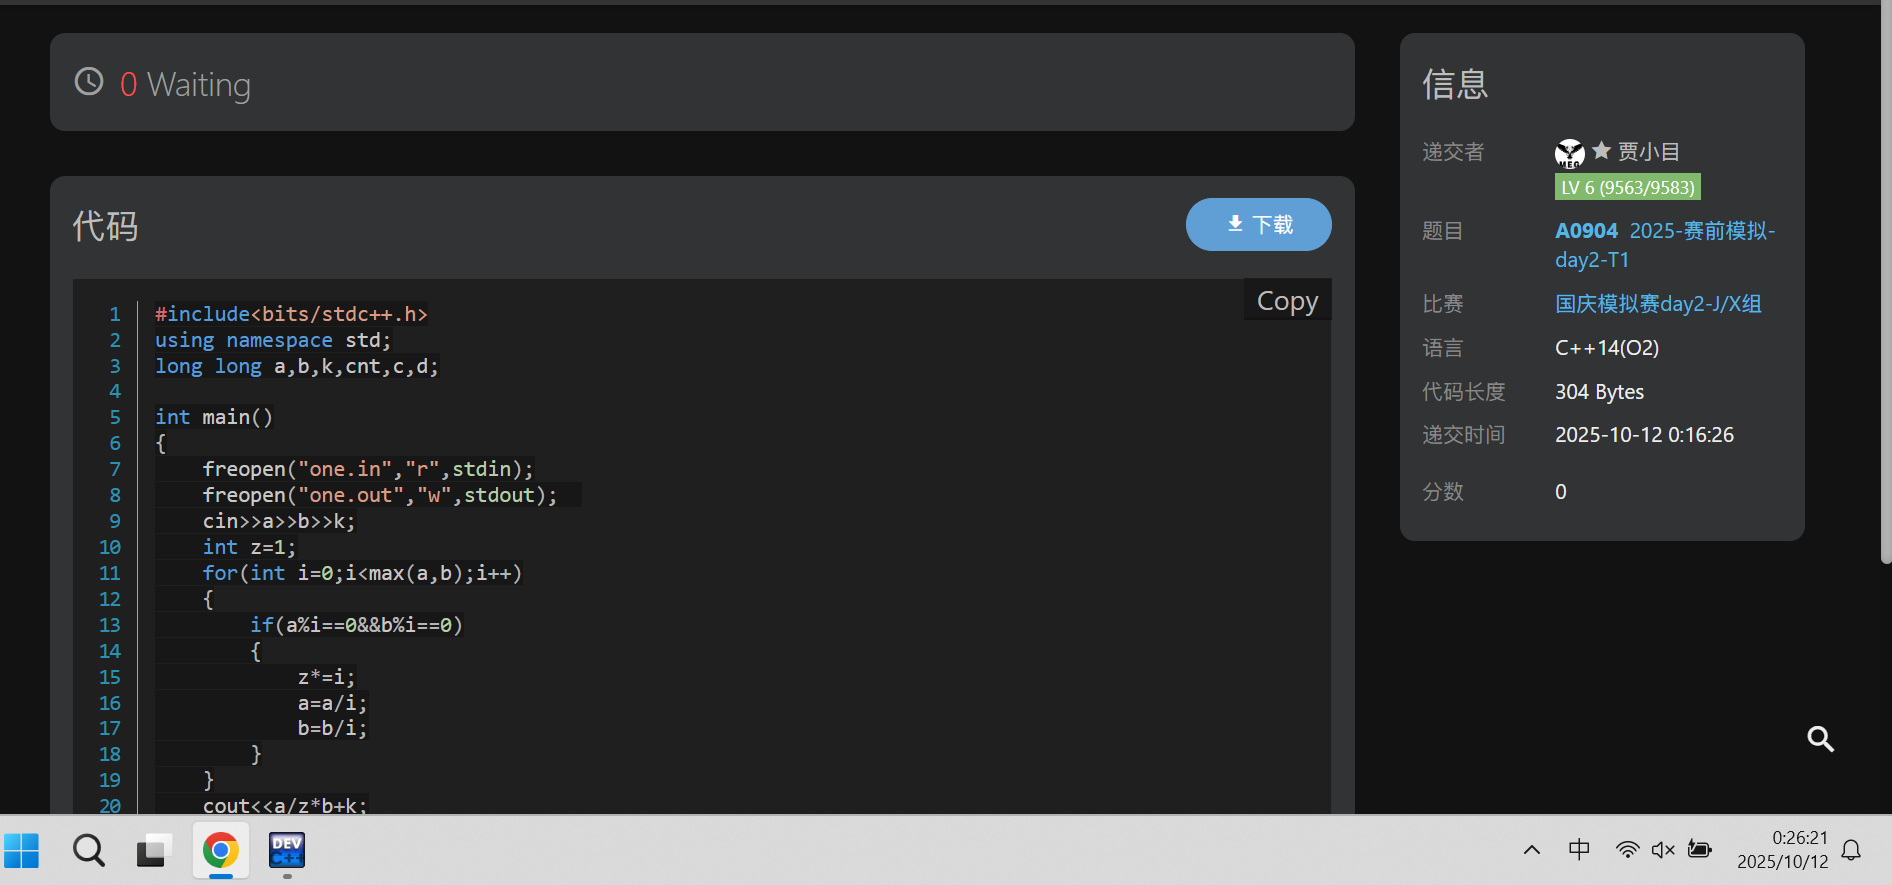The height and width of the screenshot is (885, 1892).
Task: Click the star icon next to 贾小目
Action: coord(1601,151)
